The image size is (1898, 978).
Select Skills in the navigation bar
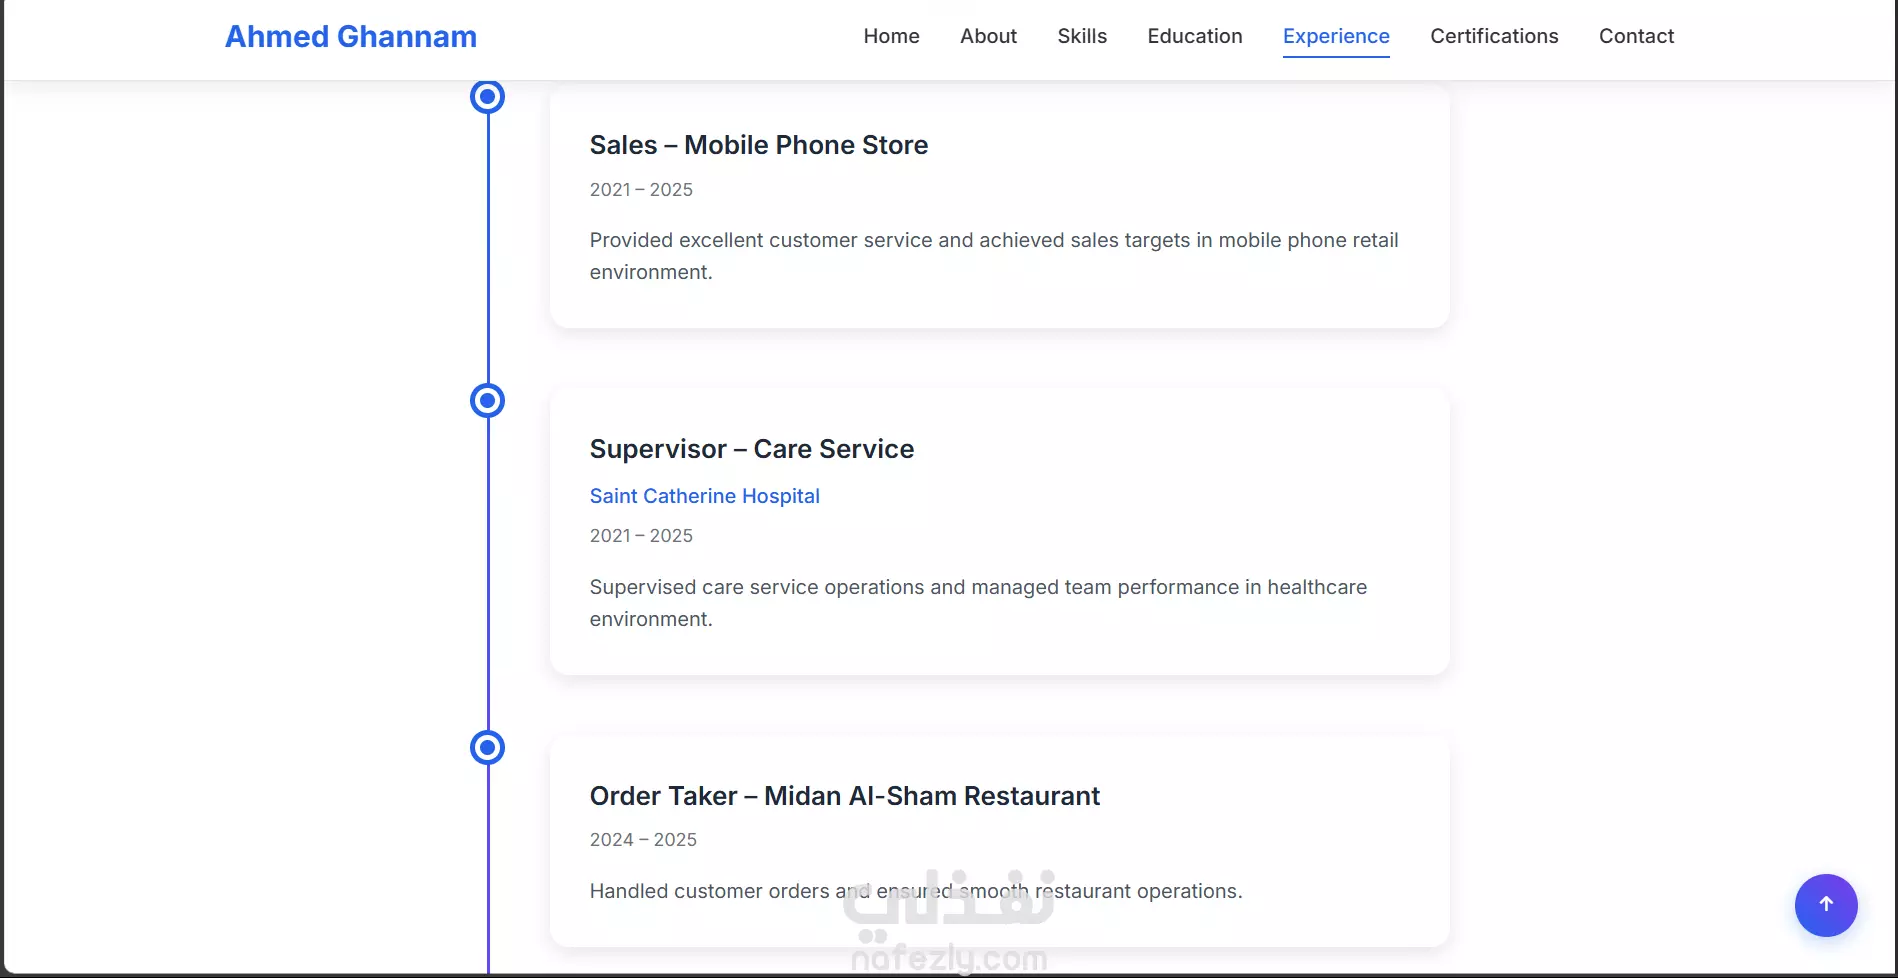[1082, 36]
